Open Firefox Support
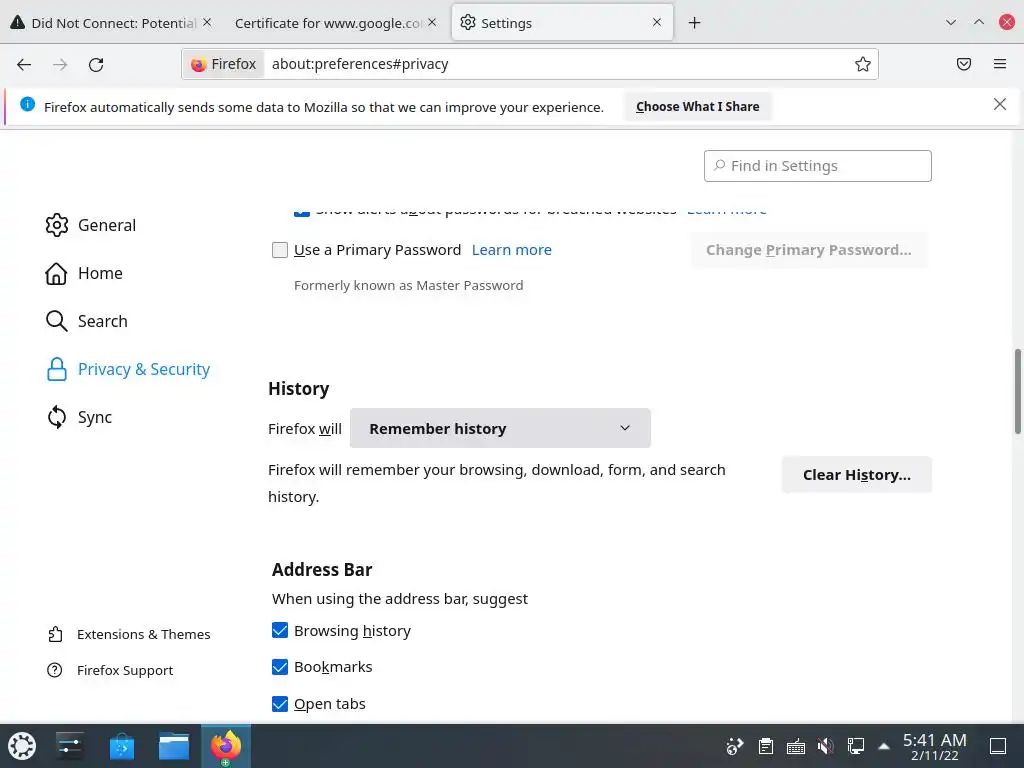Viewport: 1024px width, 768px height. click(x=110, y=670)
